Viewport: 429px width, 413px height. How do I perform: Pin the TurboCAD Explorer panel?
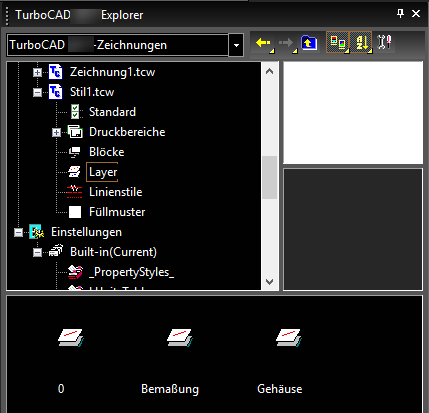(x=400, y=14)
